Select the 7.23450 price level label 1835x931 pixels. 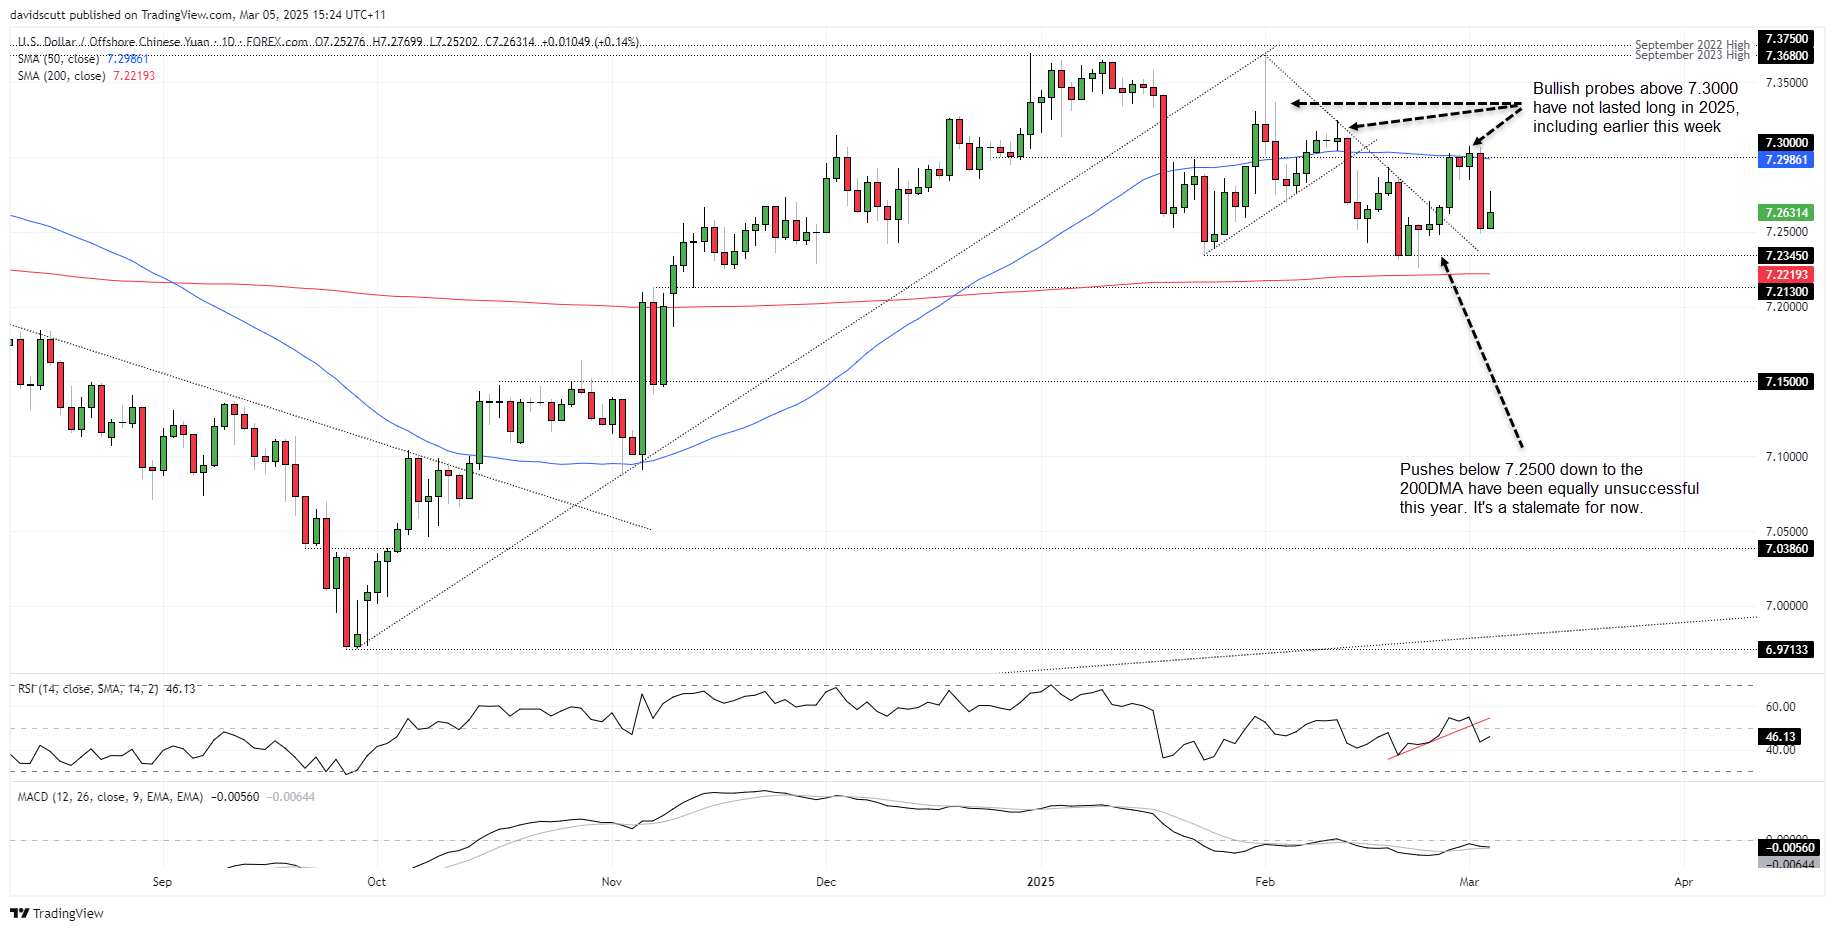(1786, 256)
